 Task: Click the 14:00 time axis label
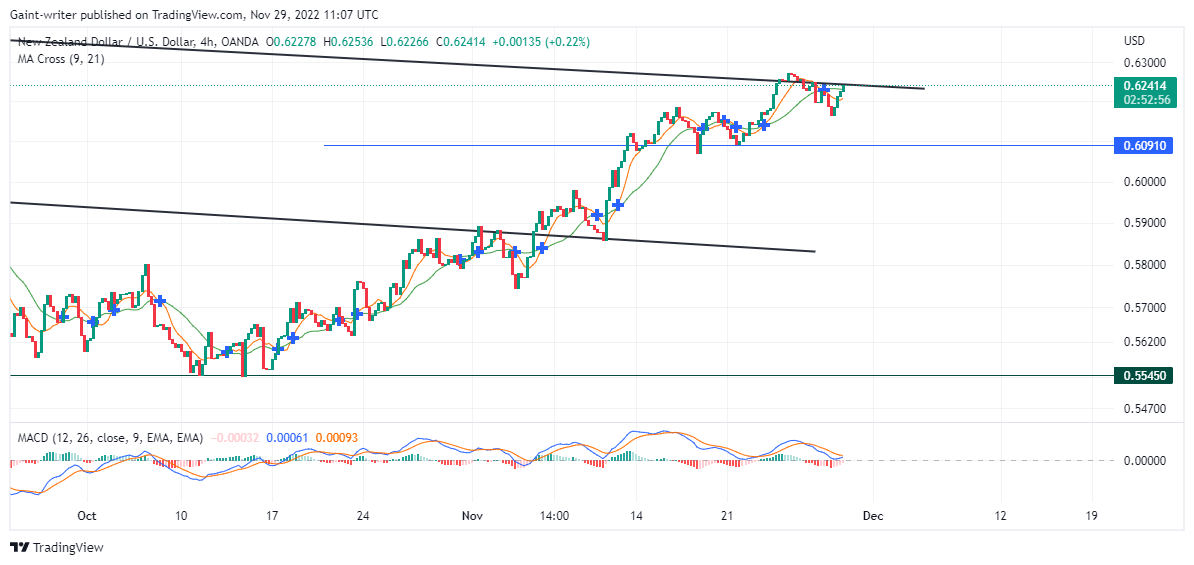coord(554,516)
